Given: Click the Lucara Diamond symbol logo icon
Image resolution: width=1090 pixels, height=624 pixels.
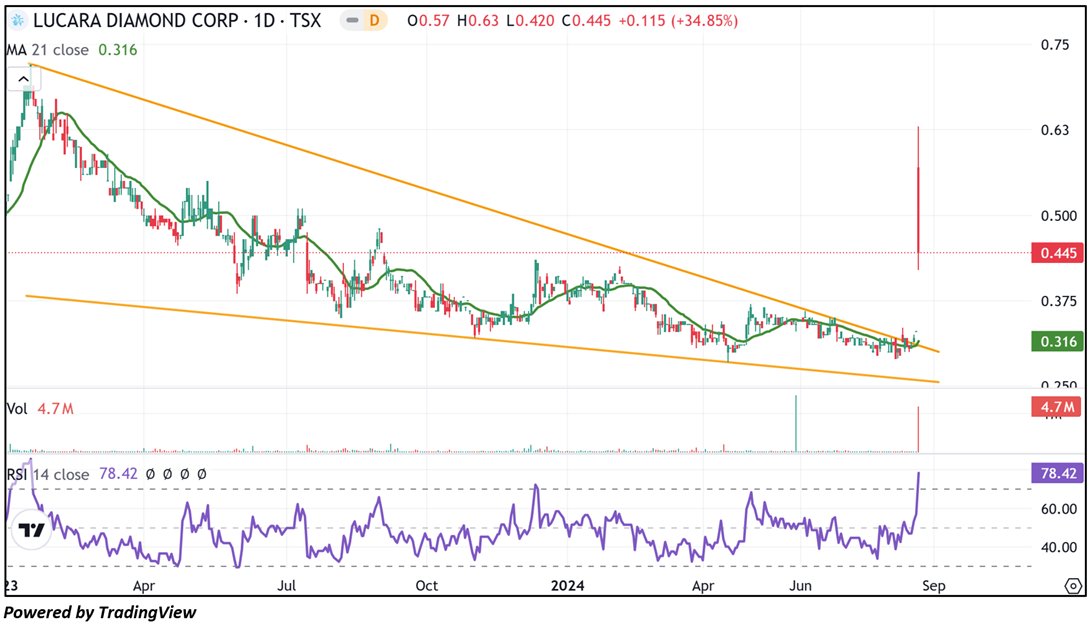Looking at the screenshot, I should (x=18, y=21).
